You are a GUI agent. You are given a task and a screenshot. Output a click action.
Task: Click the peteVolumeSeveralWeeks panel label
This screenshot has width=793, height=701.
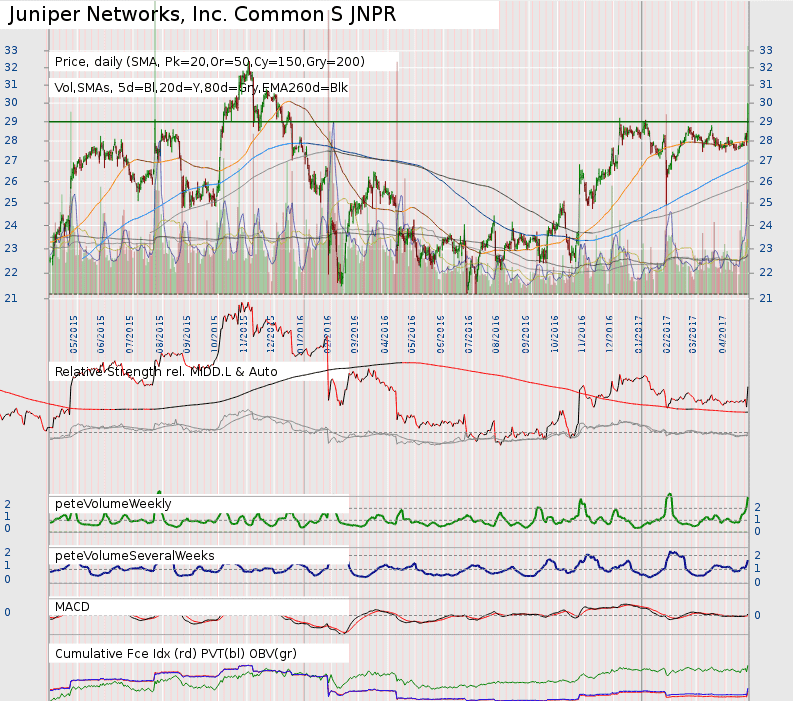point(135,556)
